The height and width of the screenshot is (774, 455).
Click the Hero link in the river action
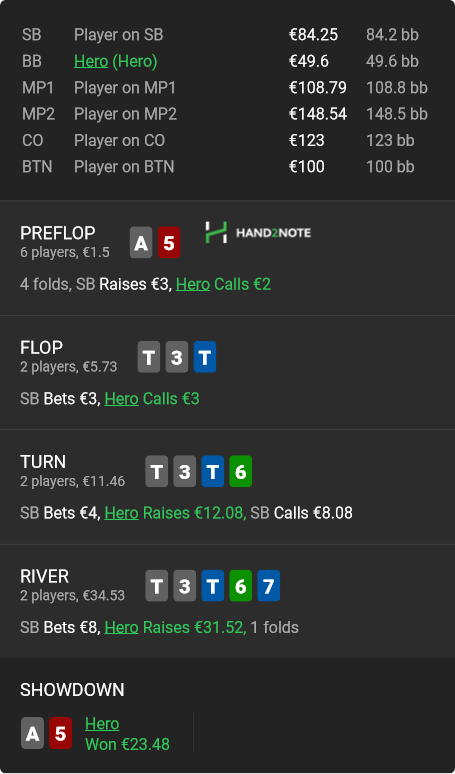(x=121, y=627)
